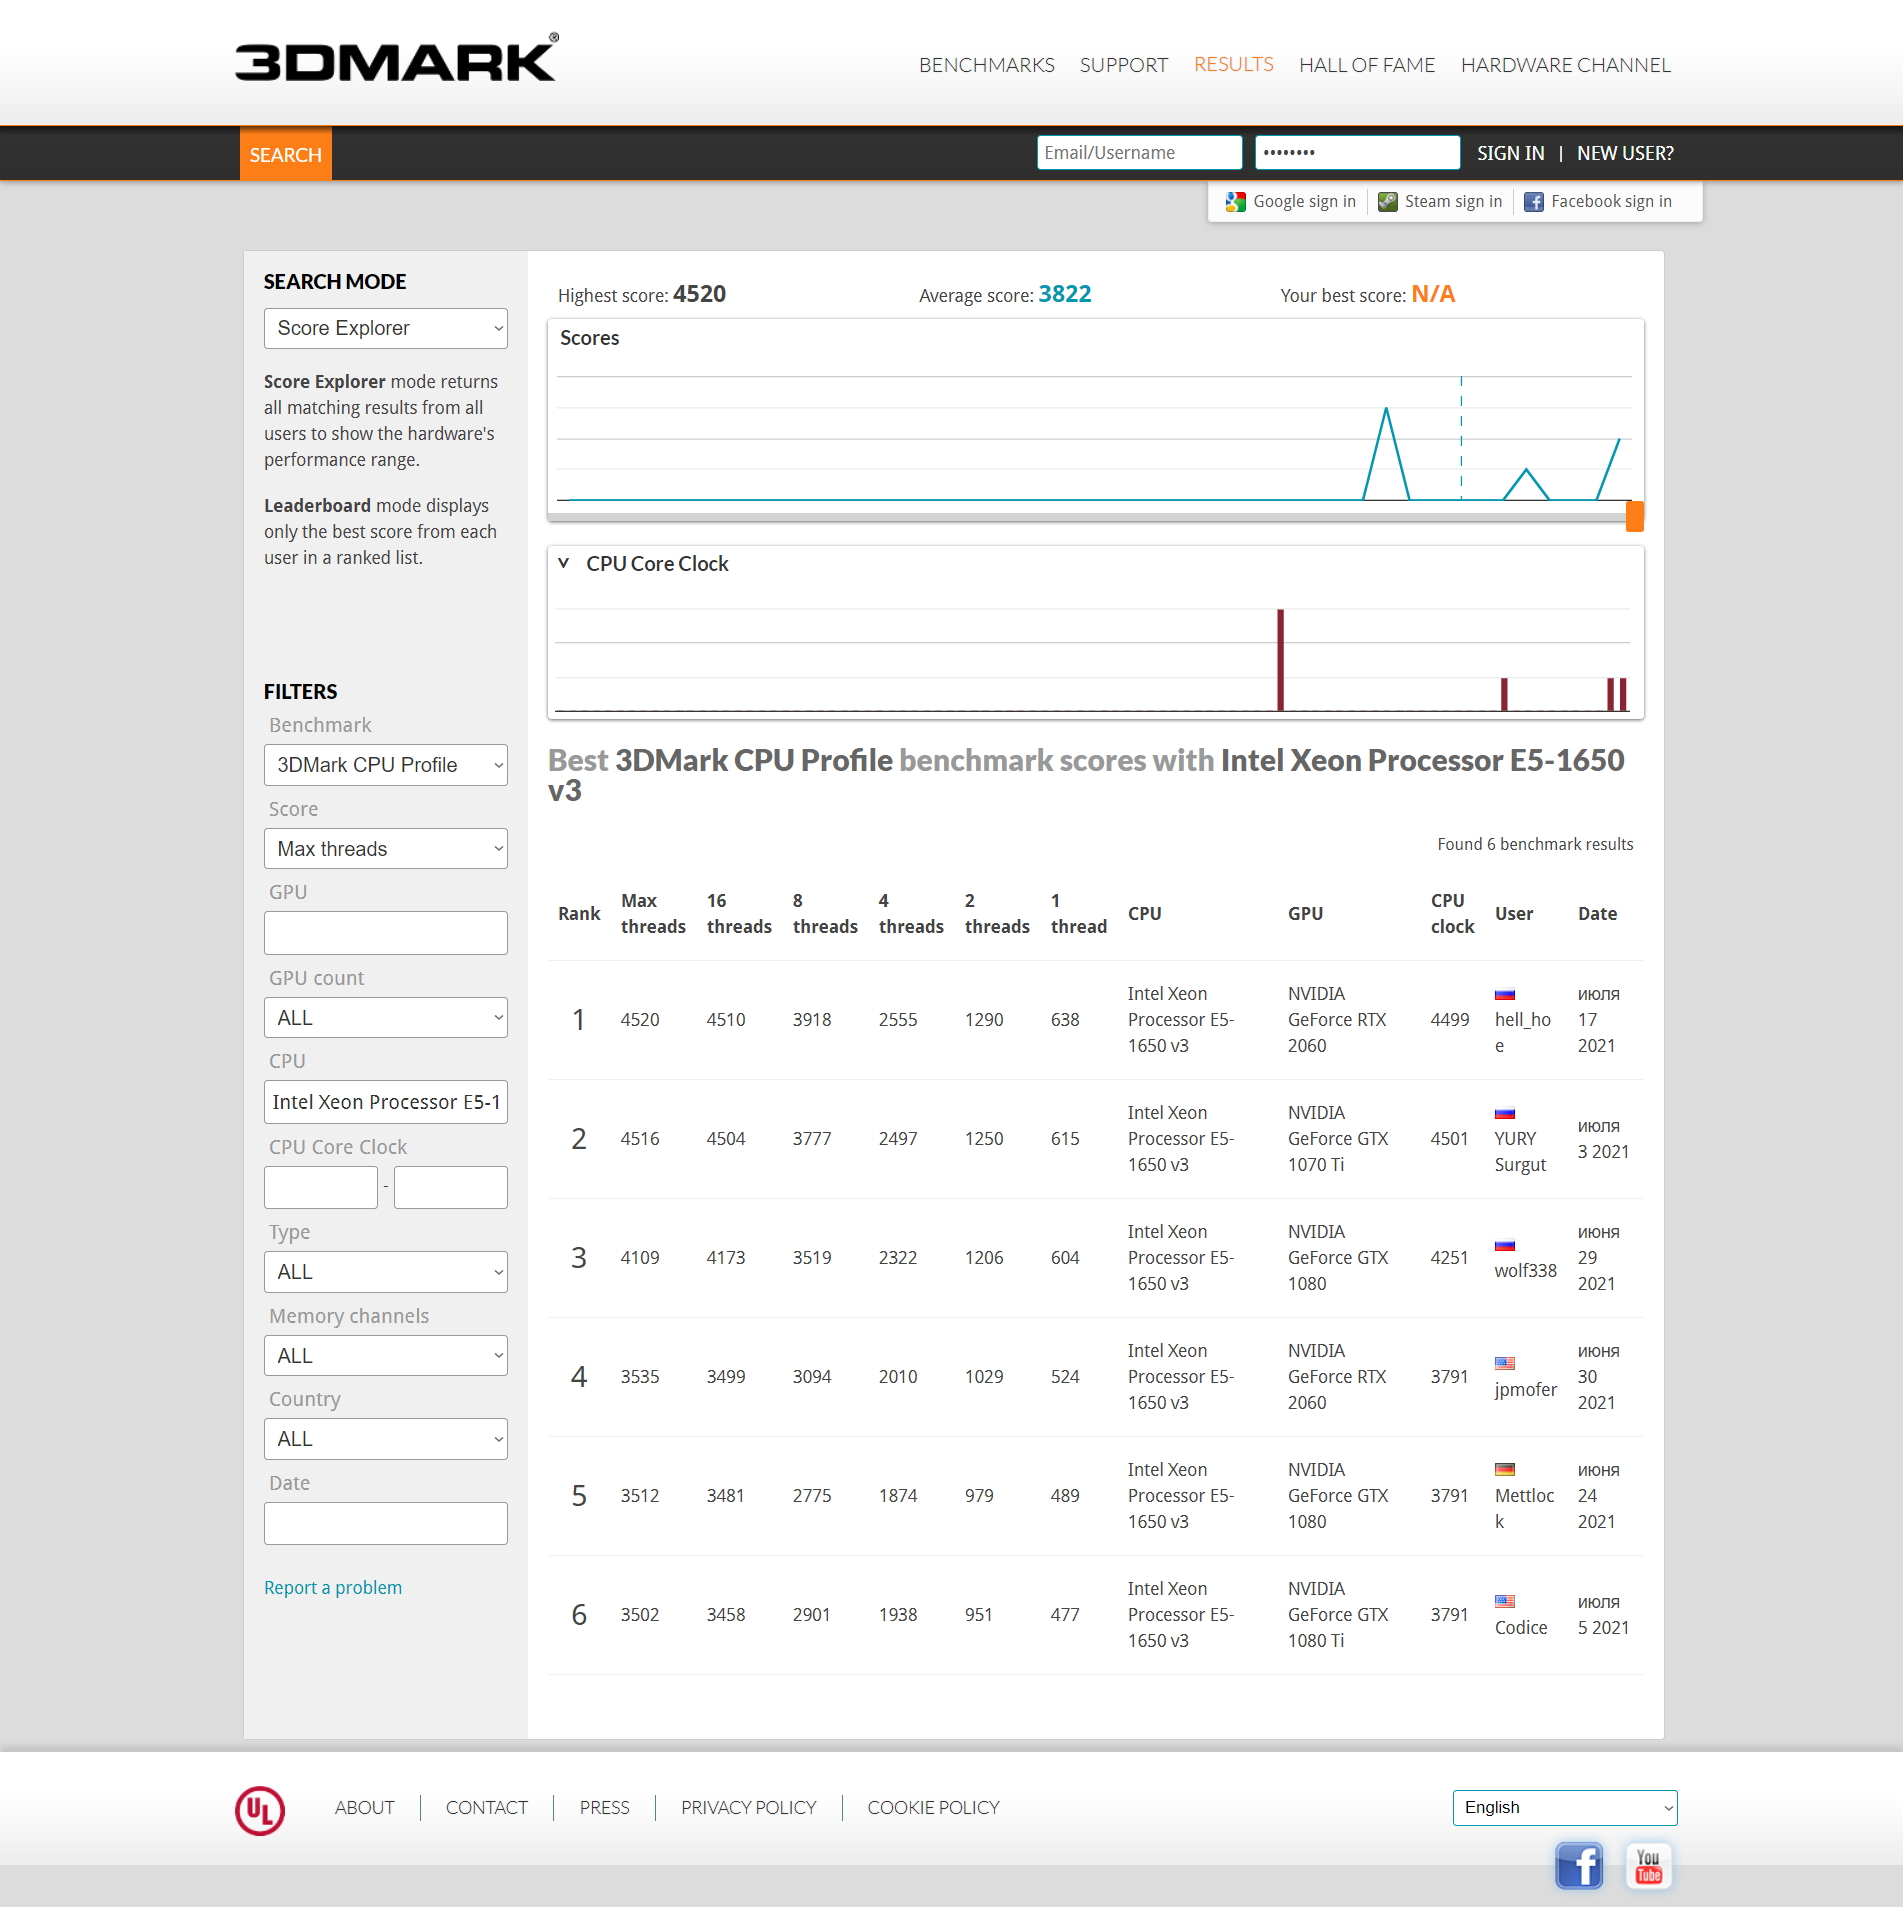Open the UL logo in footer
Screen dimensions: 1903x1907
pyautogui.click(x=260, y=1810)
